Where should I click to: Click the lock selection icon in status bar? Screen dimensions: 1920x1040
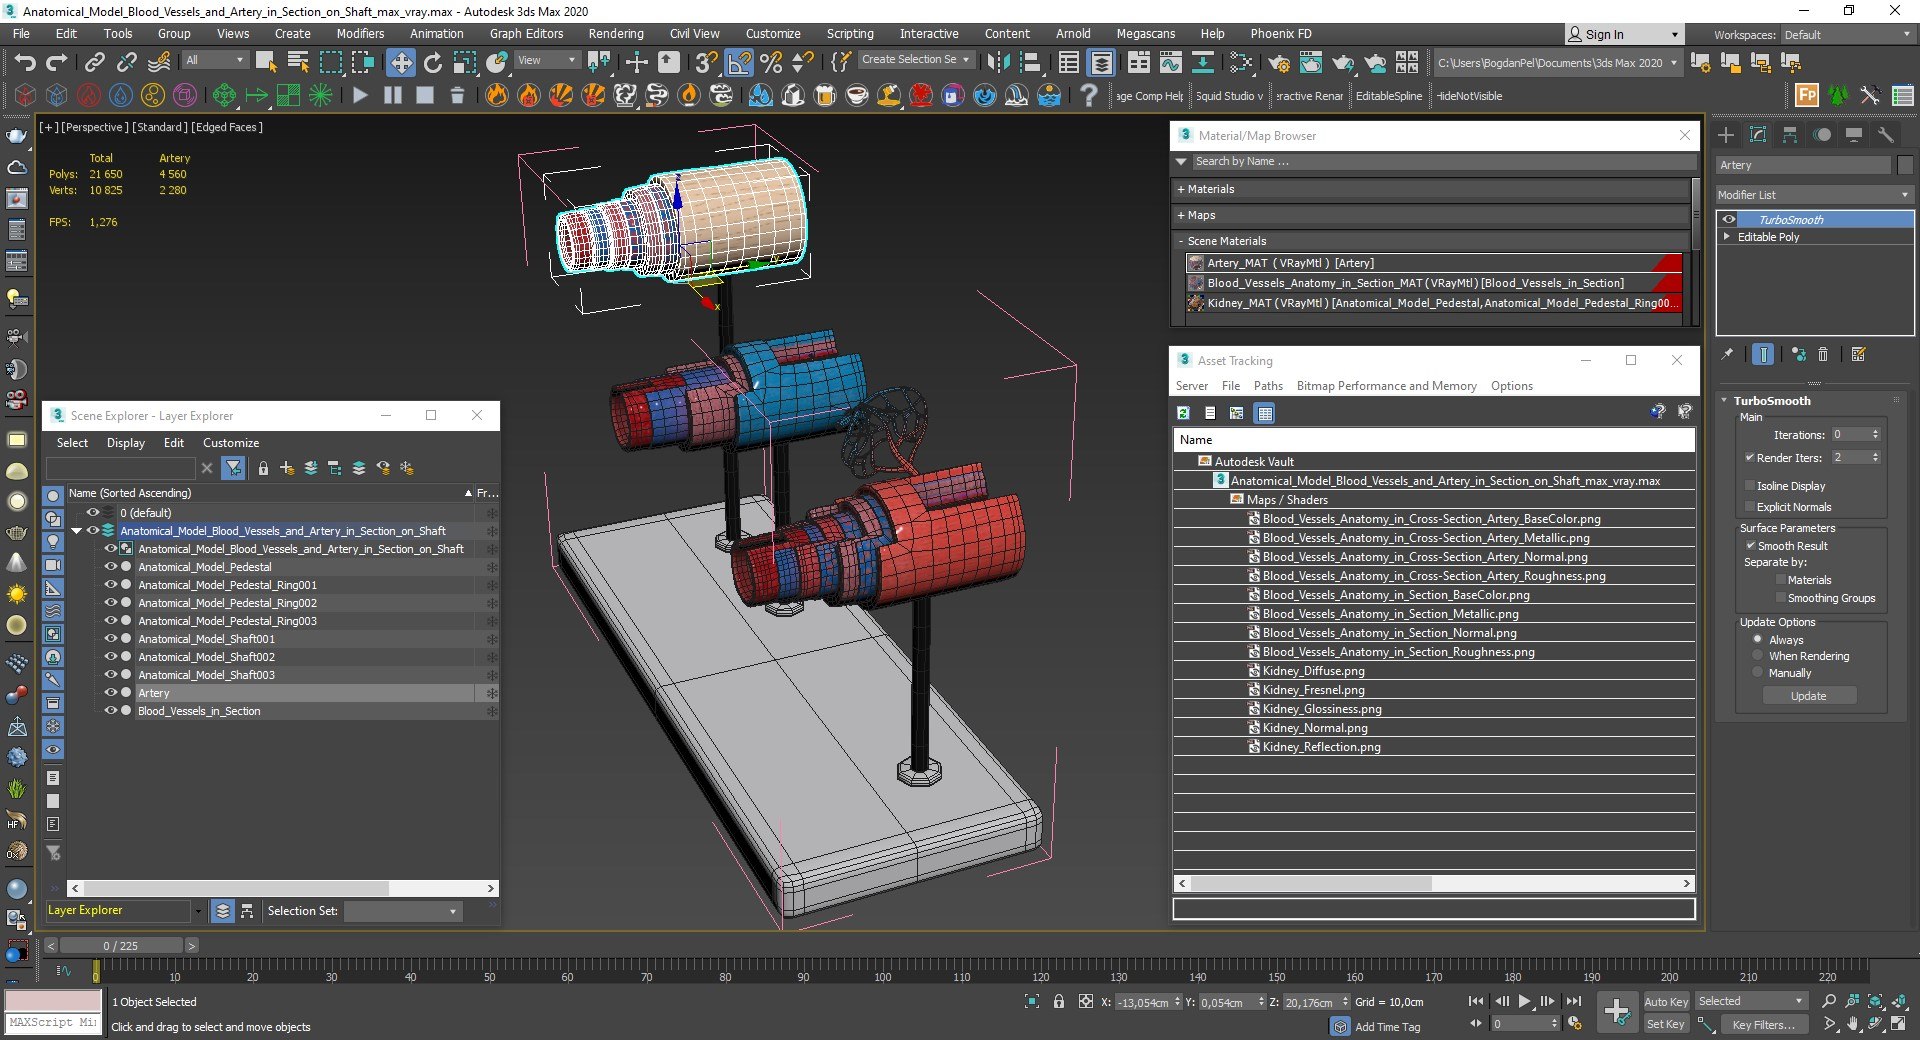click(x=1058, y=1001)
